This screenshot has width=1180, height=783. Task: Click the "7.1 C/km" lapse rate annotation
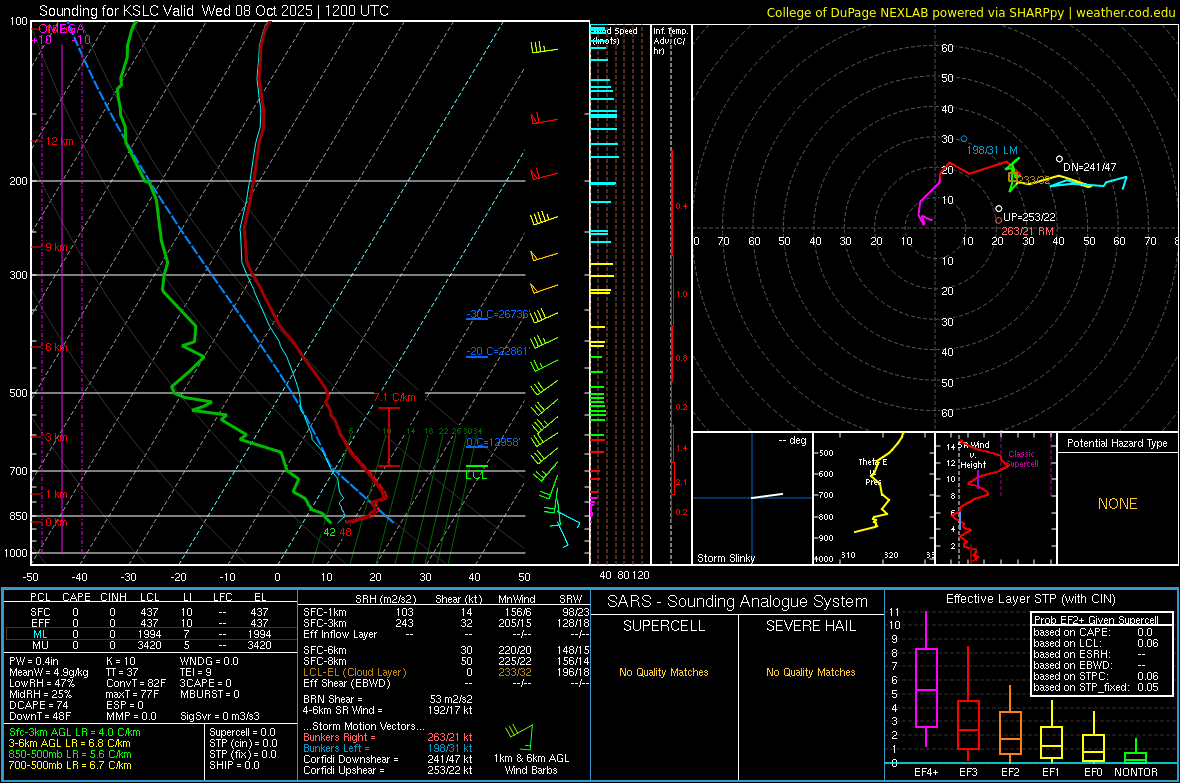394,397
